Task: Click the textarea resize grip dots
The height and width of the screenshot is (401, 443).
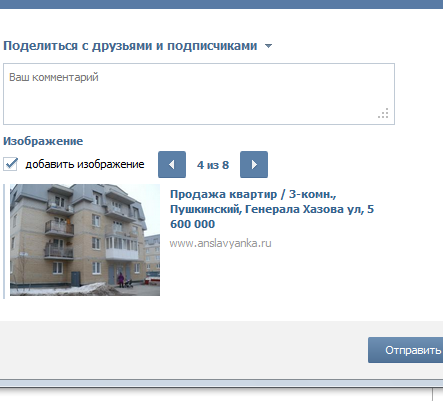Action: pyautogui.click(x=383, y=113)
